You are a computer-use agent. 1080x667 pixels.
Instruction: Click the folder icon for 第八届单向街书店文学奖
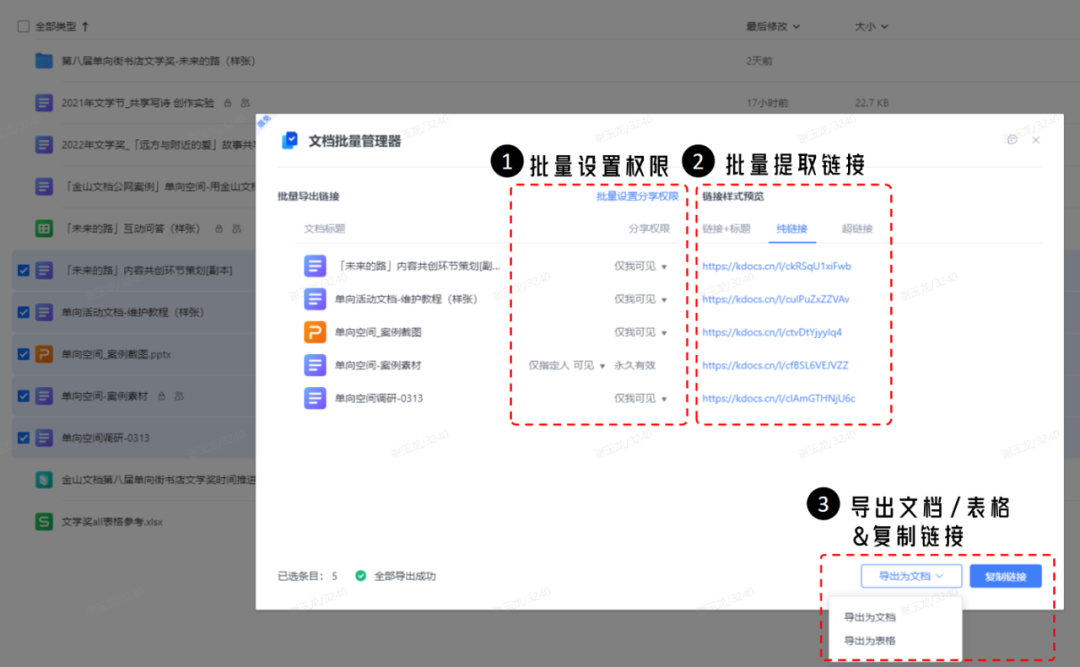point(44,61)
